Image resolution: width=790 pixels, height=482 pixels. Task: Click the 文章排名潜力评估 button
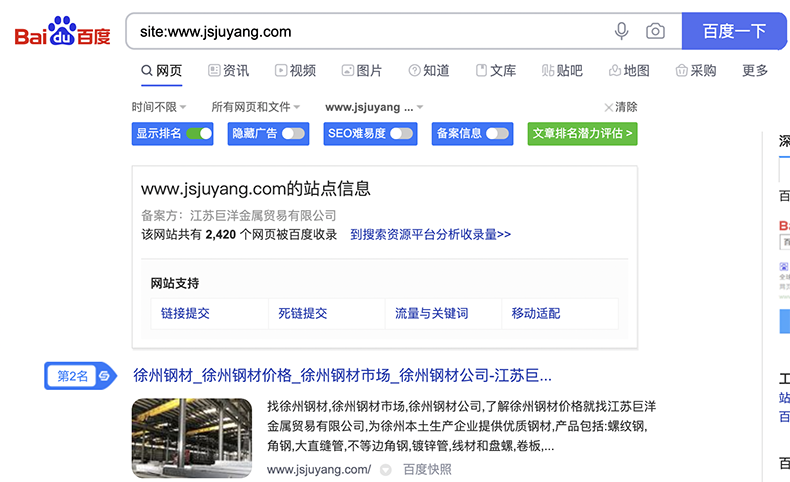click(x=582, y=133)
